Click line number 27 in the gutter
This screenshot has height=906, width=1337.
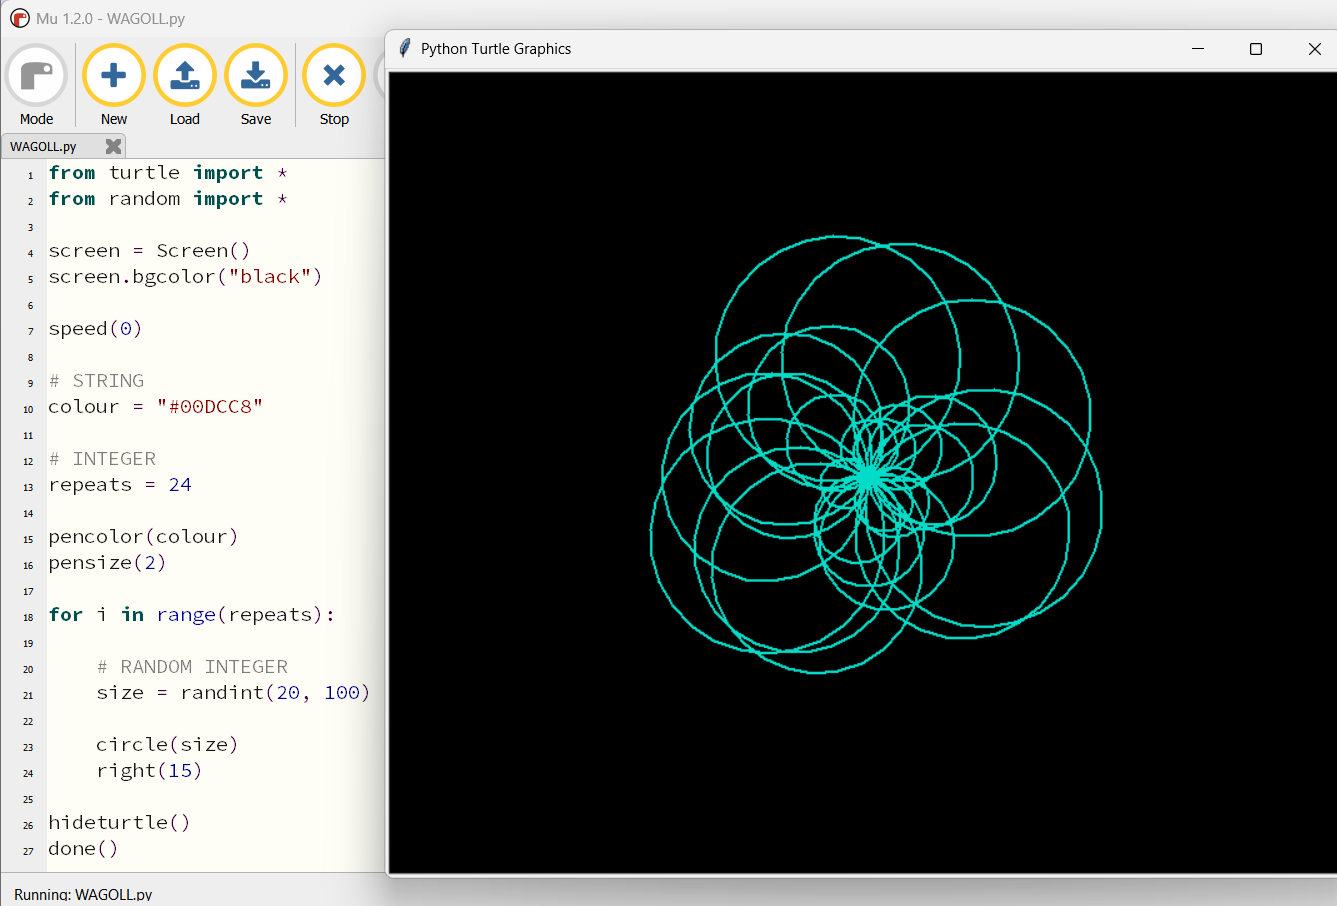(x=28, y=851)
